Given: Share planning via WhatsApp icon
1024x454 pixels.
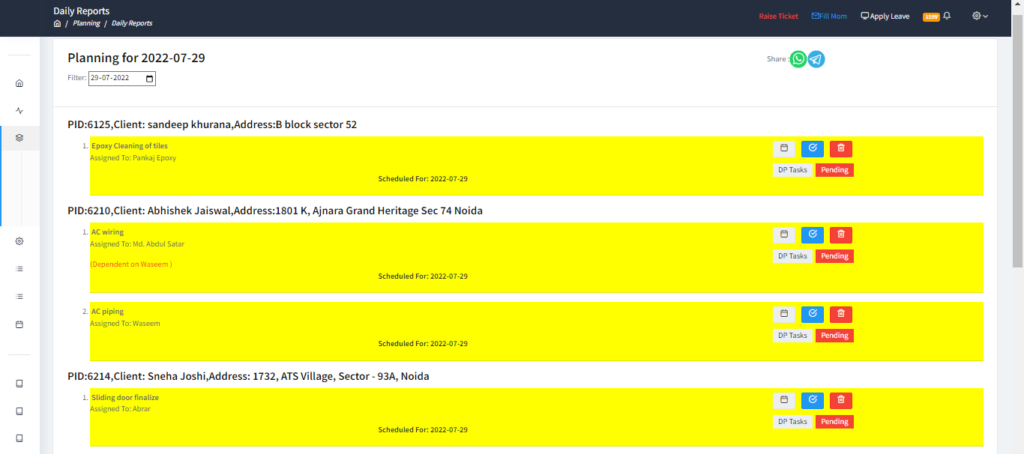Looking at the screenshot, I should (797, 59).
